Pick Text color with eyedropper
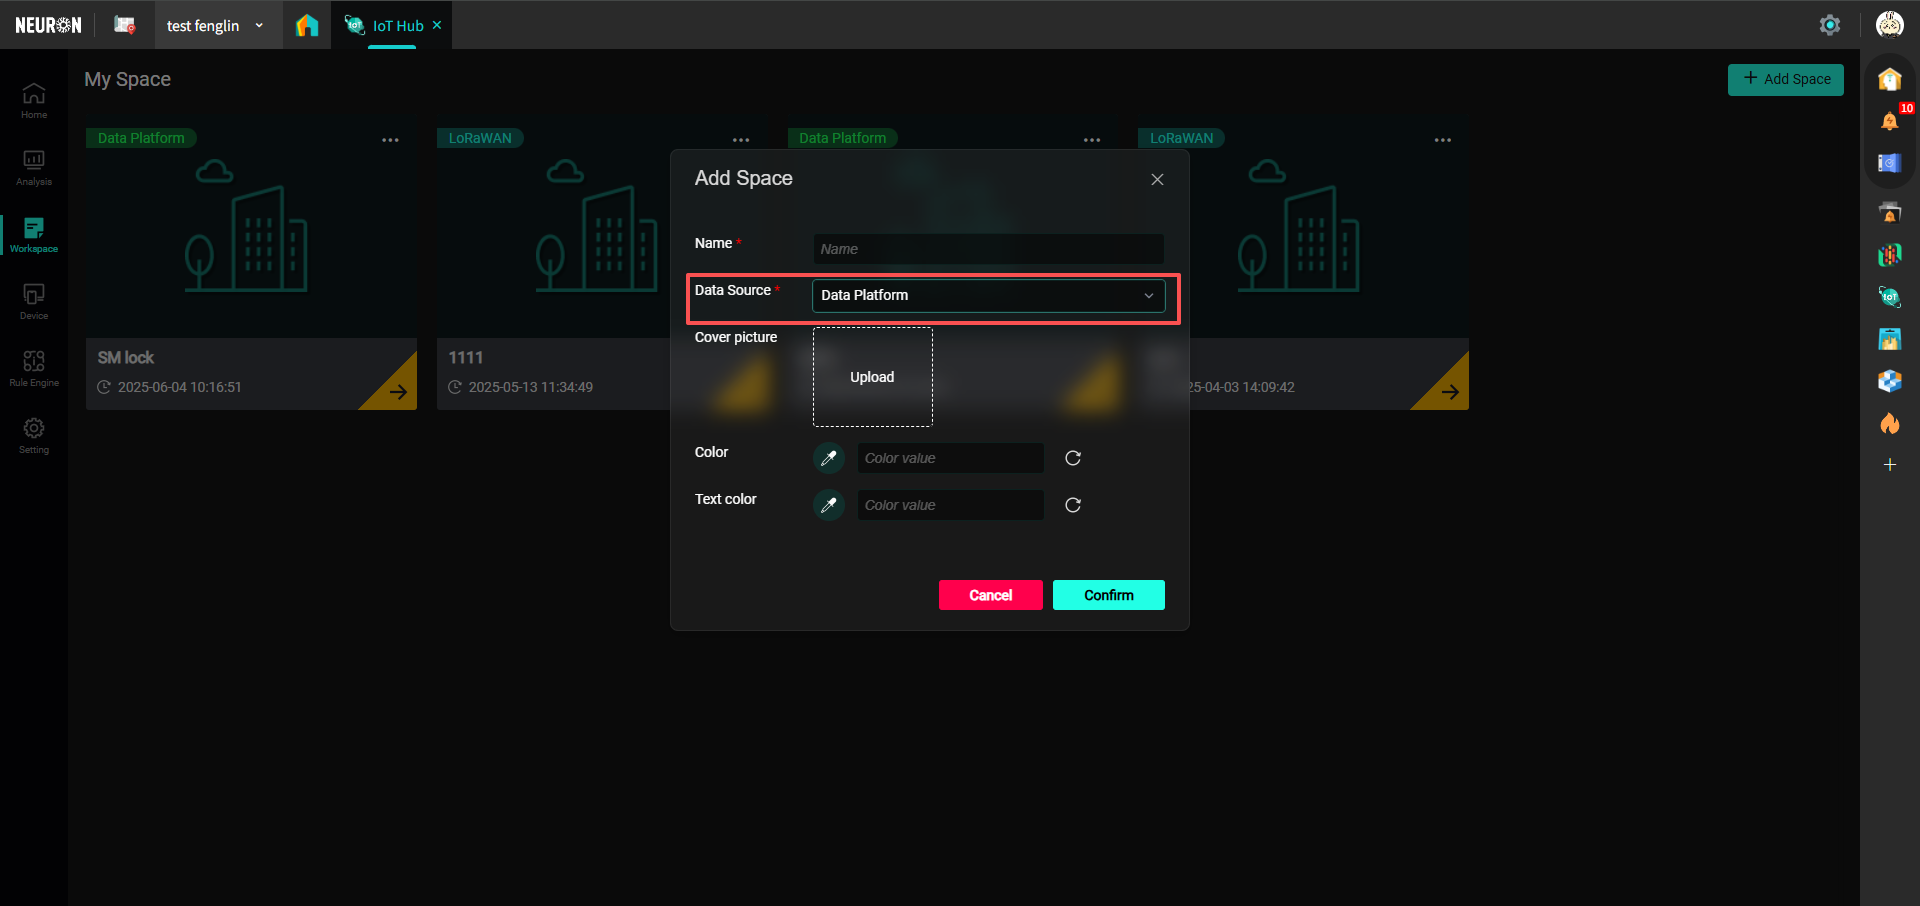The width and height of the screenshot is (1920, 906). click(828, 505)
